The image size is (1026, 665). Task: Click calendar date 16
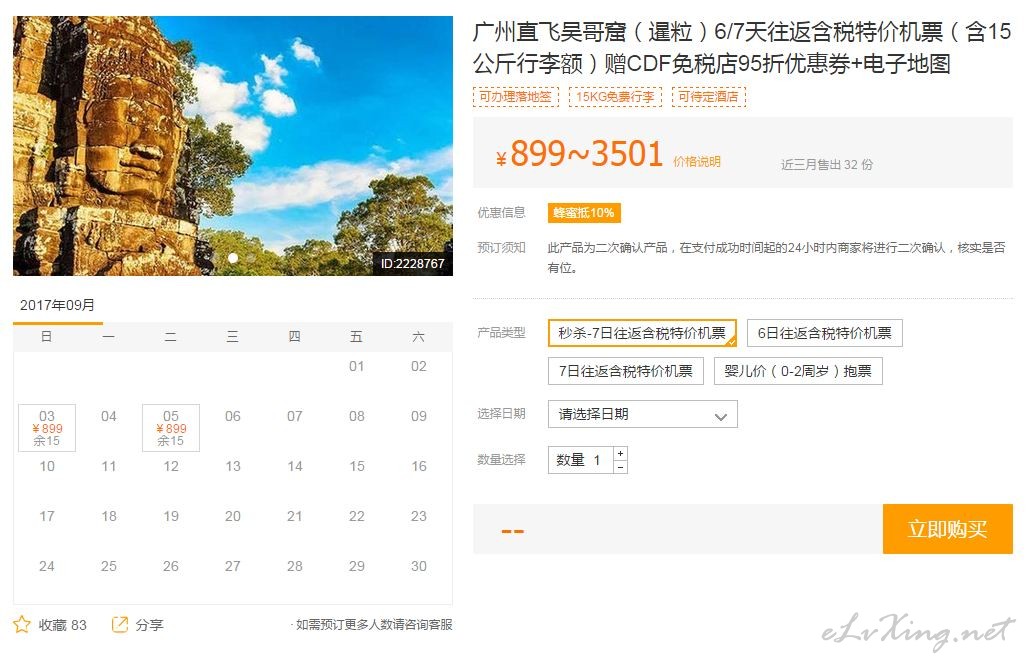pos(419,467)
